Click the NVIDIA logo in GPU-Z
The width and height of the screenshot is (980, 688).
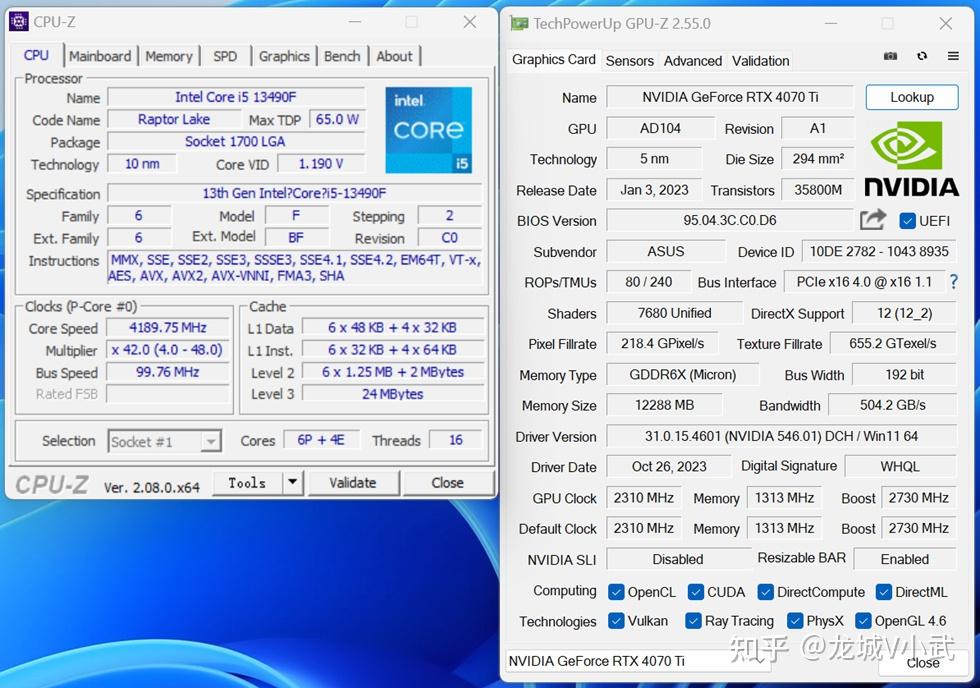[x=911, y=159]
